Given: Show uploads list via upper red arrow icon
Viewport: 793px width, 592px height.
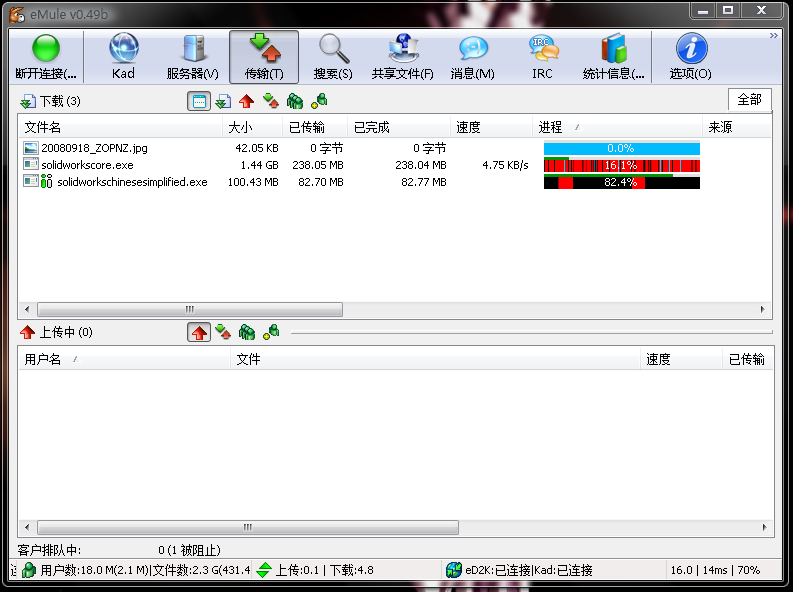Looking at the screenshot, I should (246, 101).
